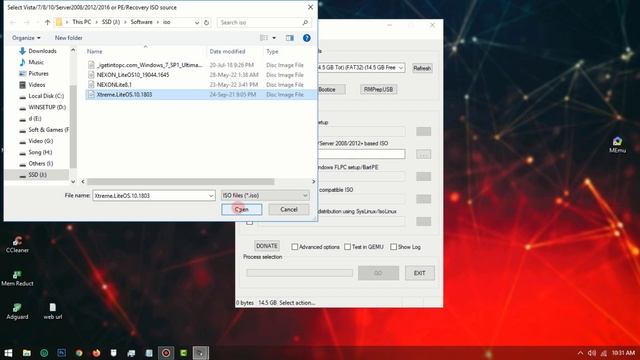
Task: Open the Organize menu
Action: click(x=26, y=38)
